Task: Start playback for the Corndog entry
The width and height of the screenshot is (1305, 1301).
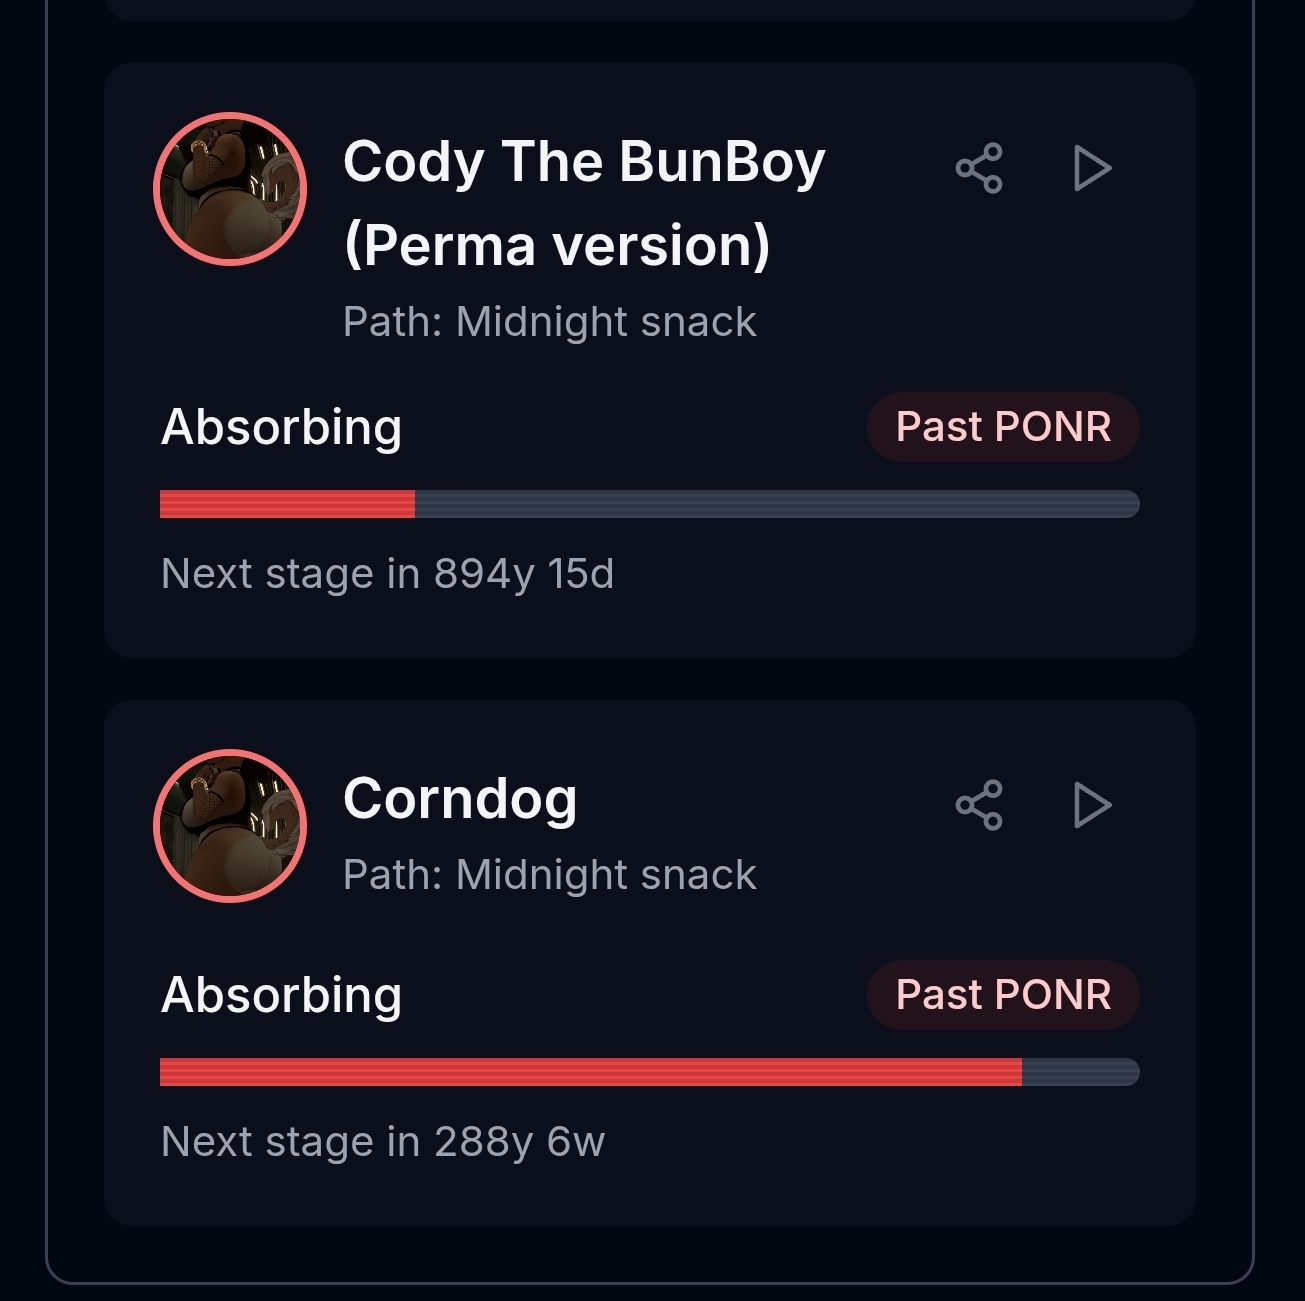Action: tap(1091, 805)
